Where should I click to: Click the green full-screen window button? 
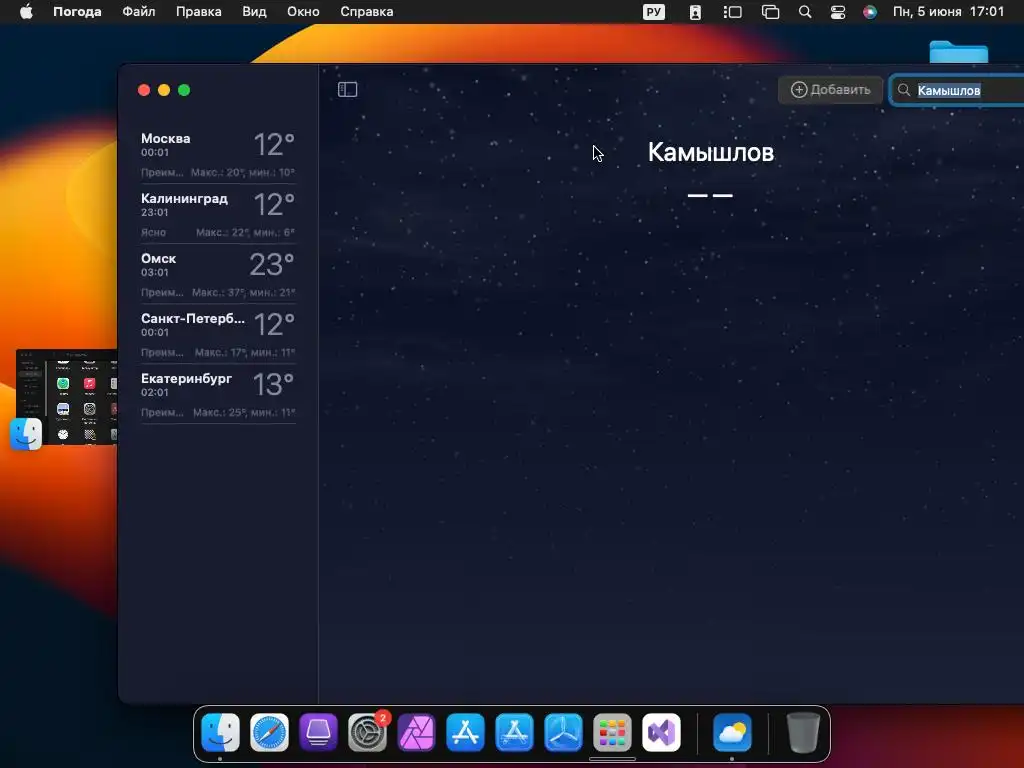(184, 90)
